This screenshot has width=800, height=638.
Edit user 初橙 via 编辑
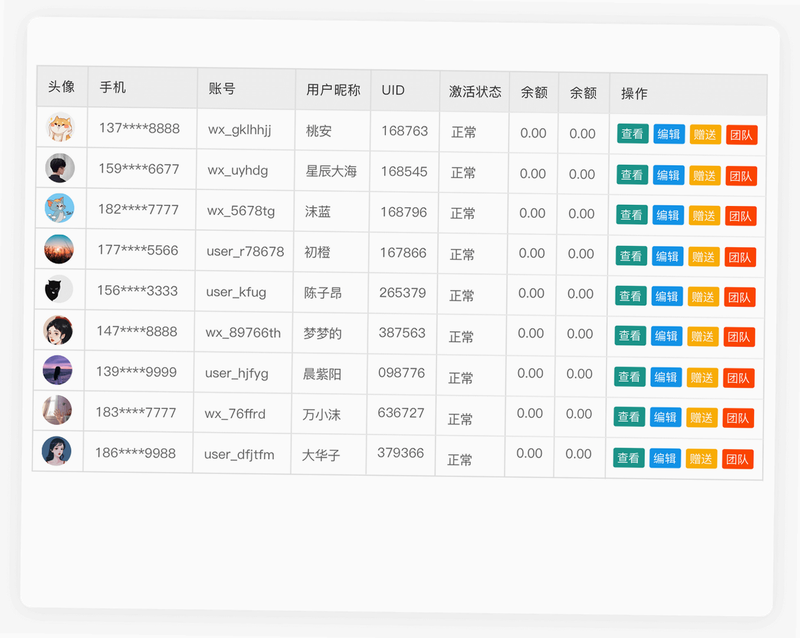click(x=667, y=256)
